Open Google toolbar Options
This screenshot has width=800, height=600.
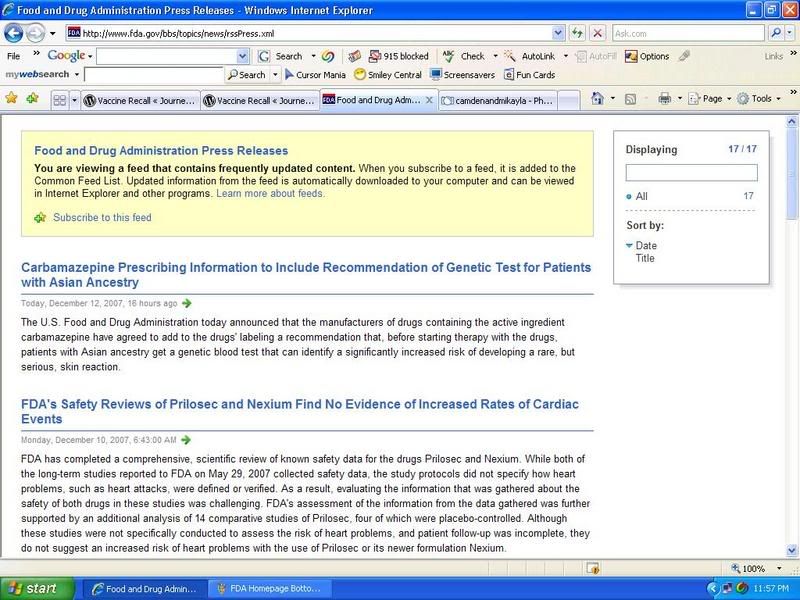(647, 56)
